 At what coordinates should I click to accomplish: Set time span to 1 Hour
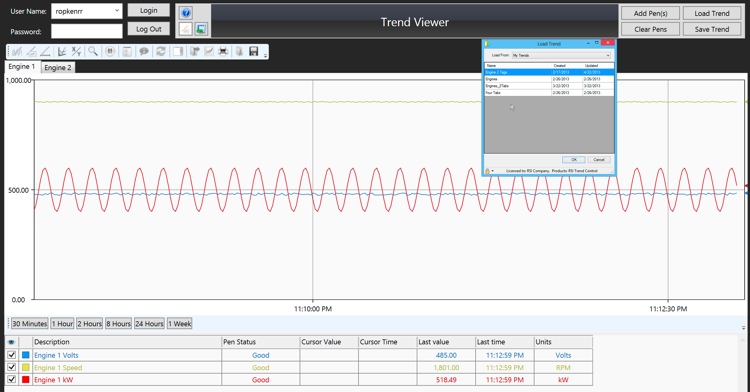click(x=62, y=324)
